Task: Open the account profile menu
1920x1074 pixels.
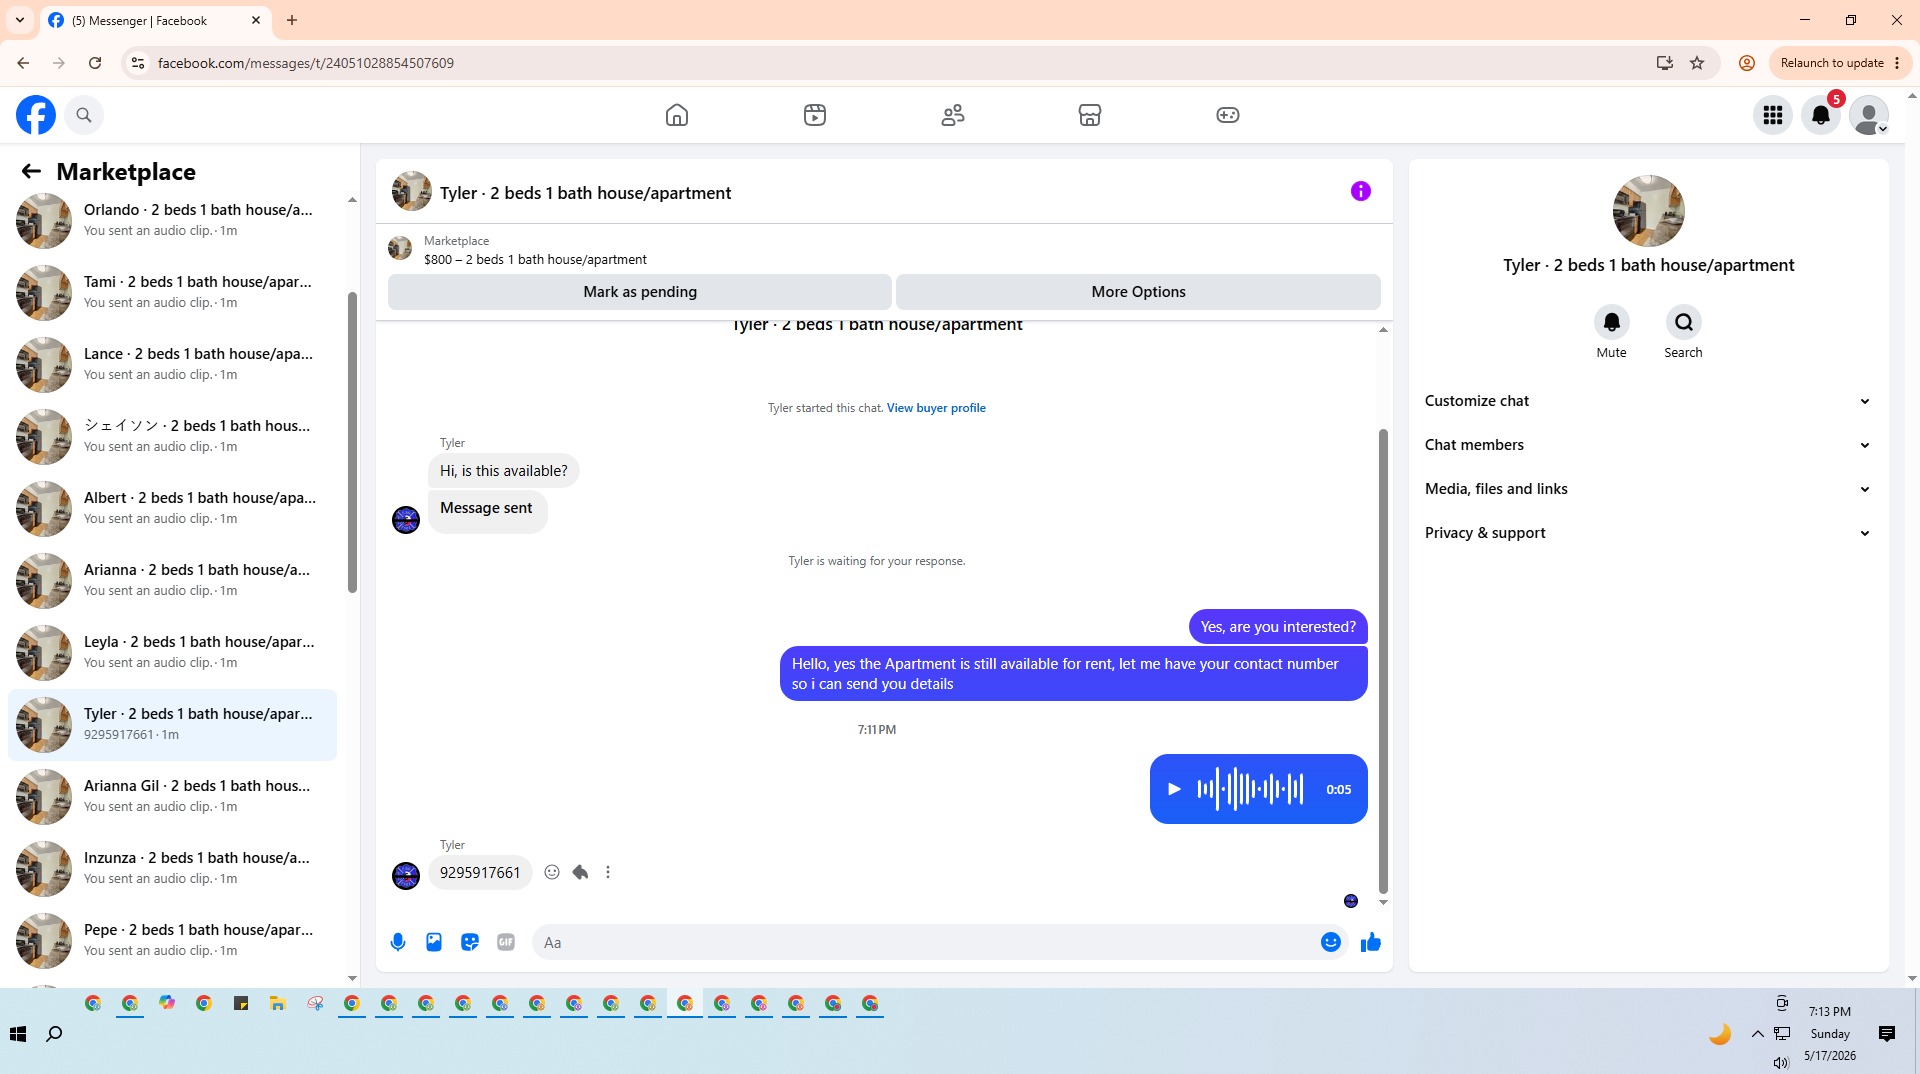Action: point(1869,115)
